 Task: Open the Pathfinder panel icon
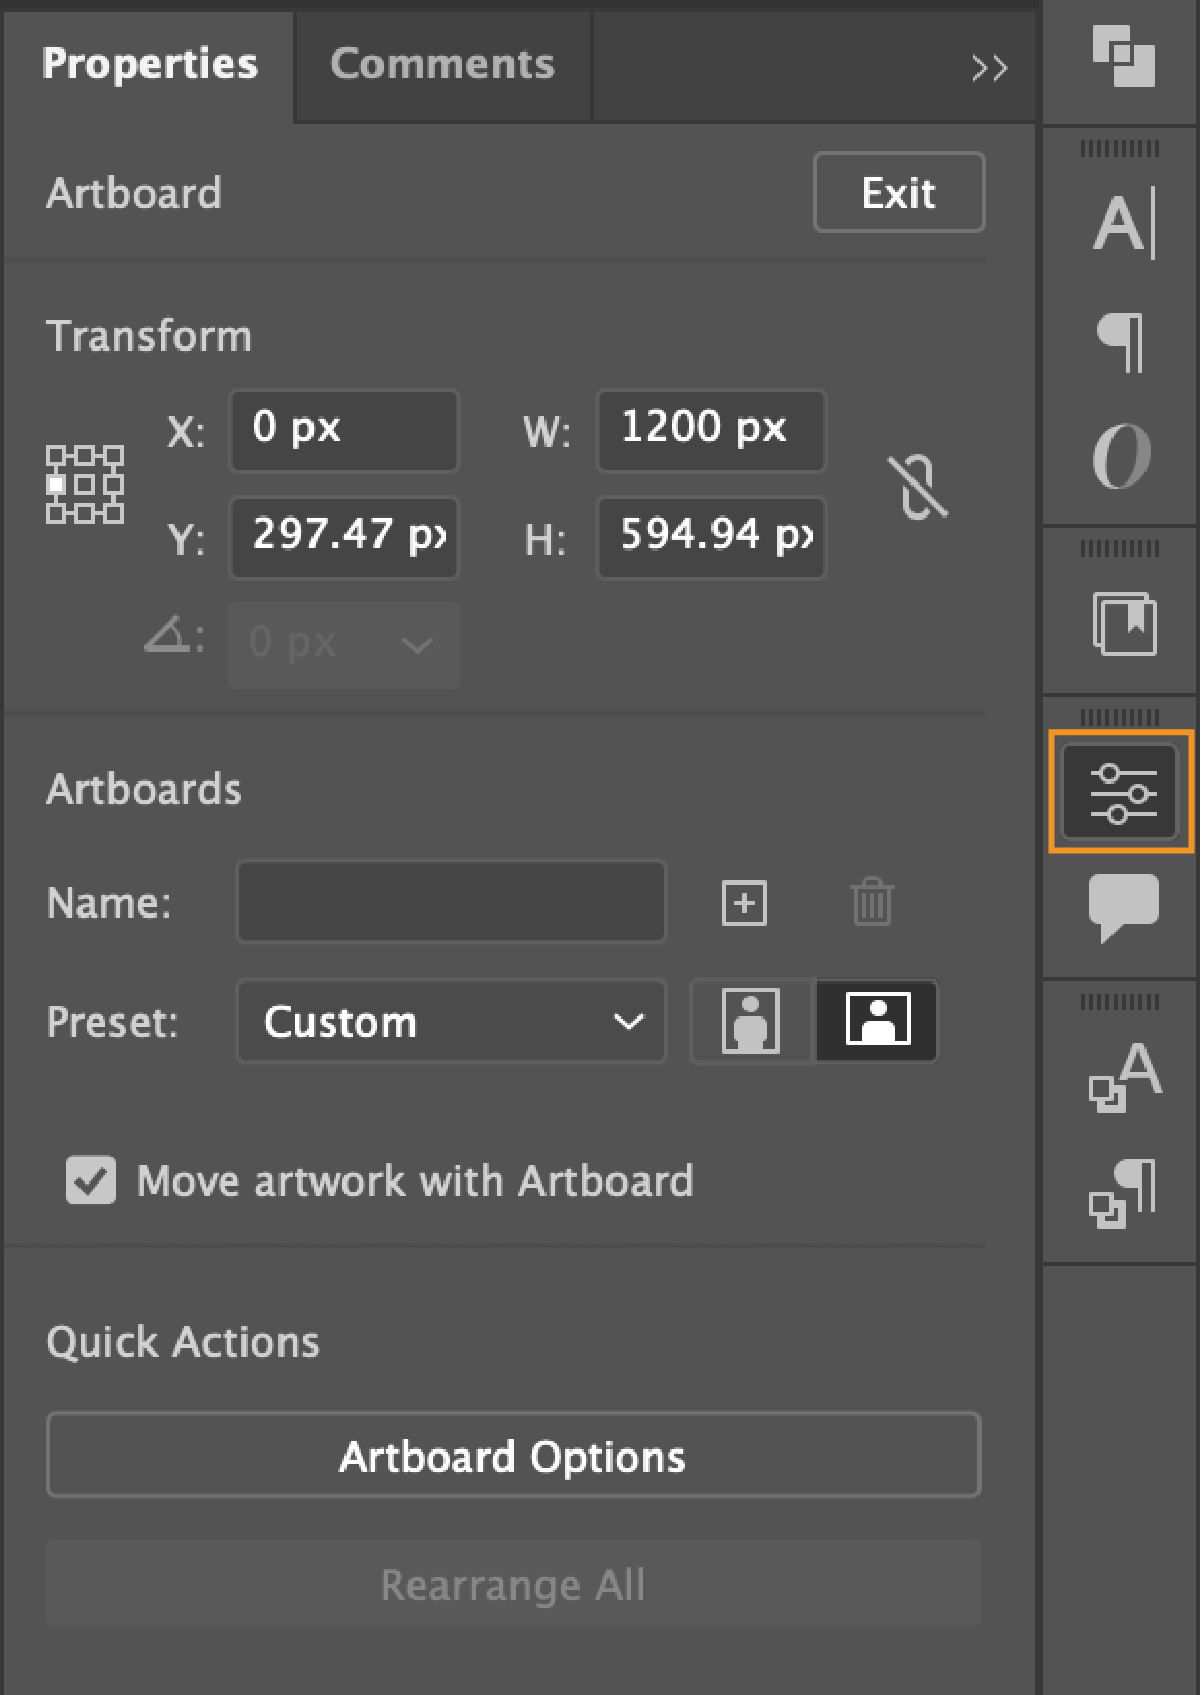click(x=1123, y=58)
